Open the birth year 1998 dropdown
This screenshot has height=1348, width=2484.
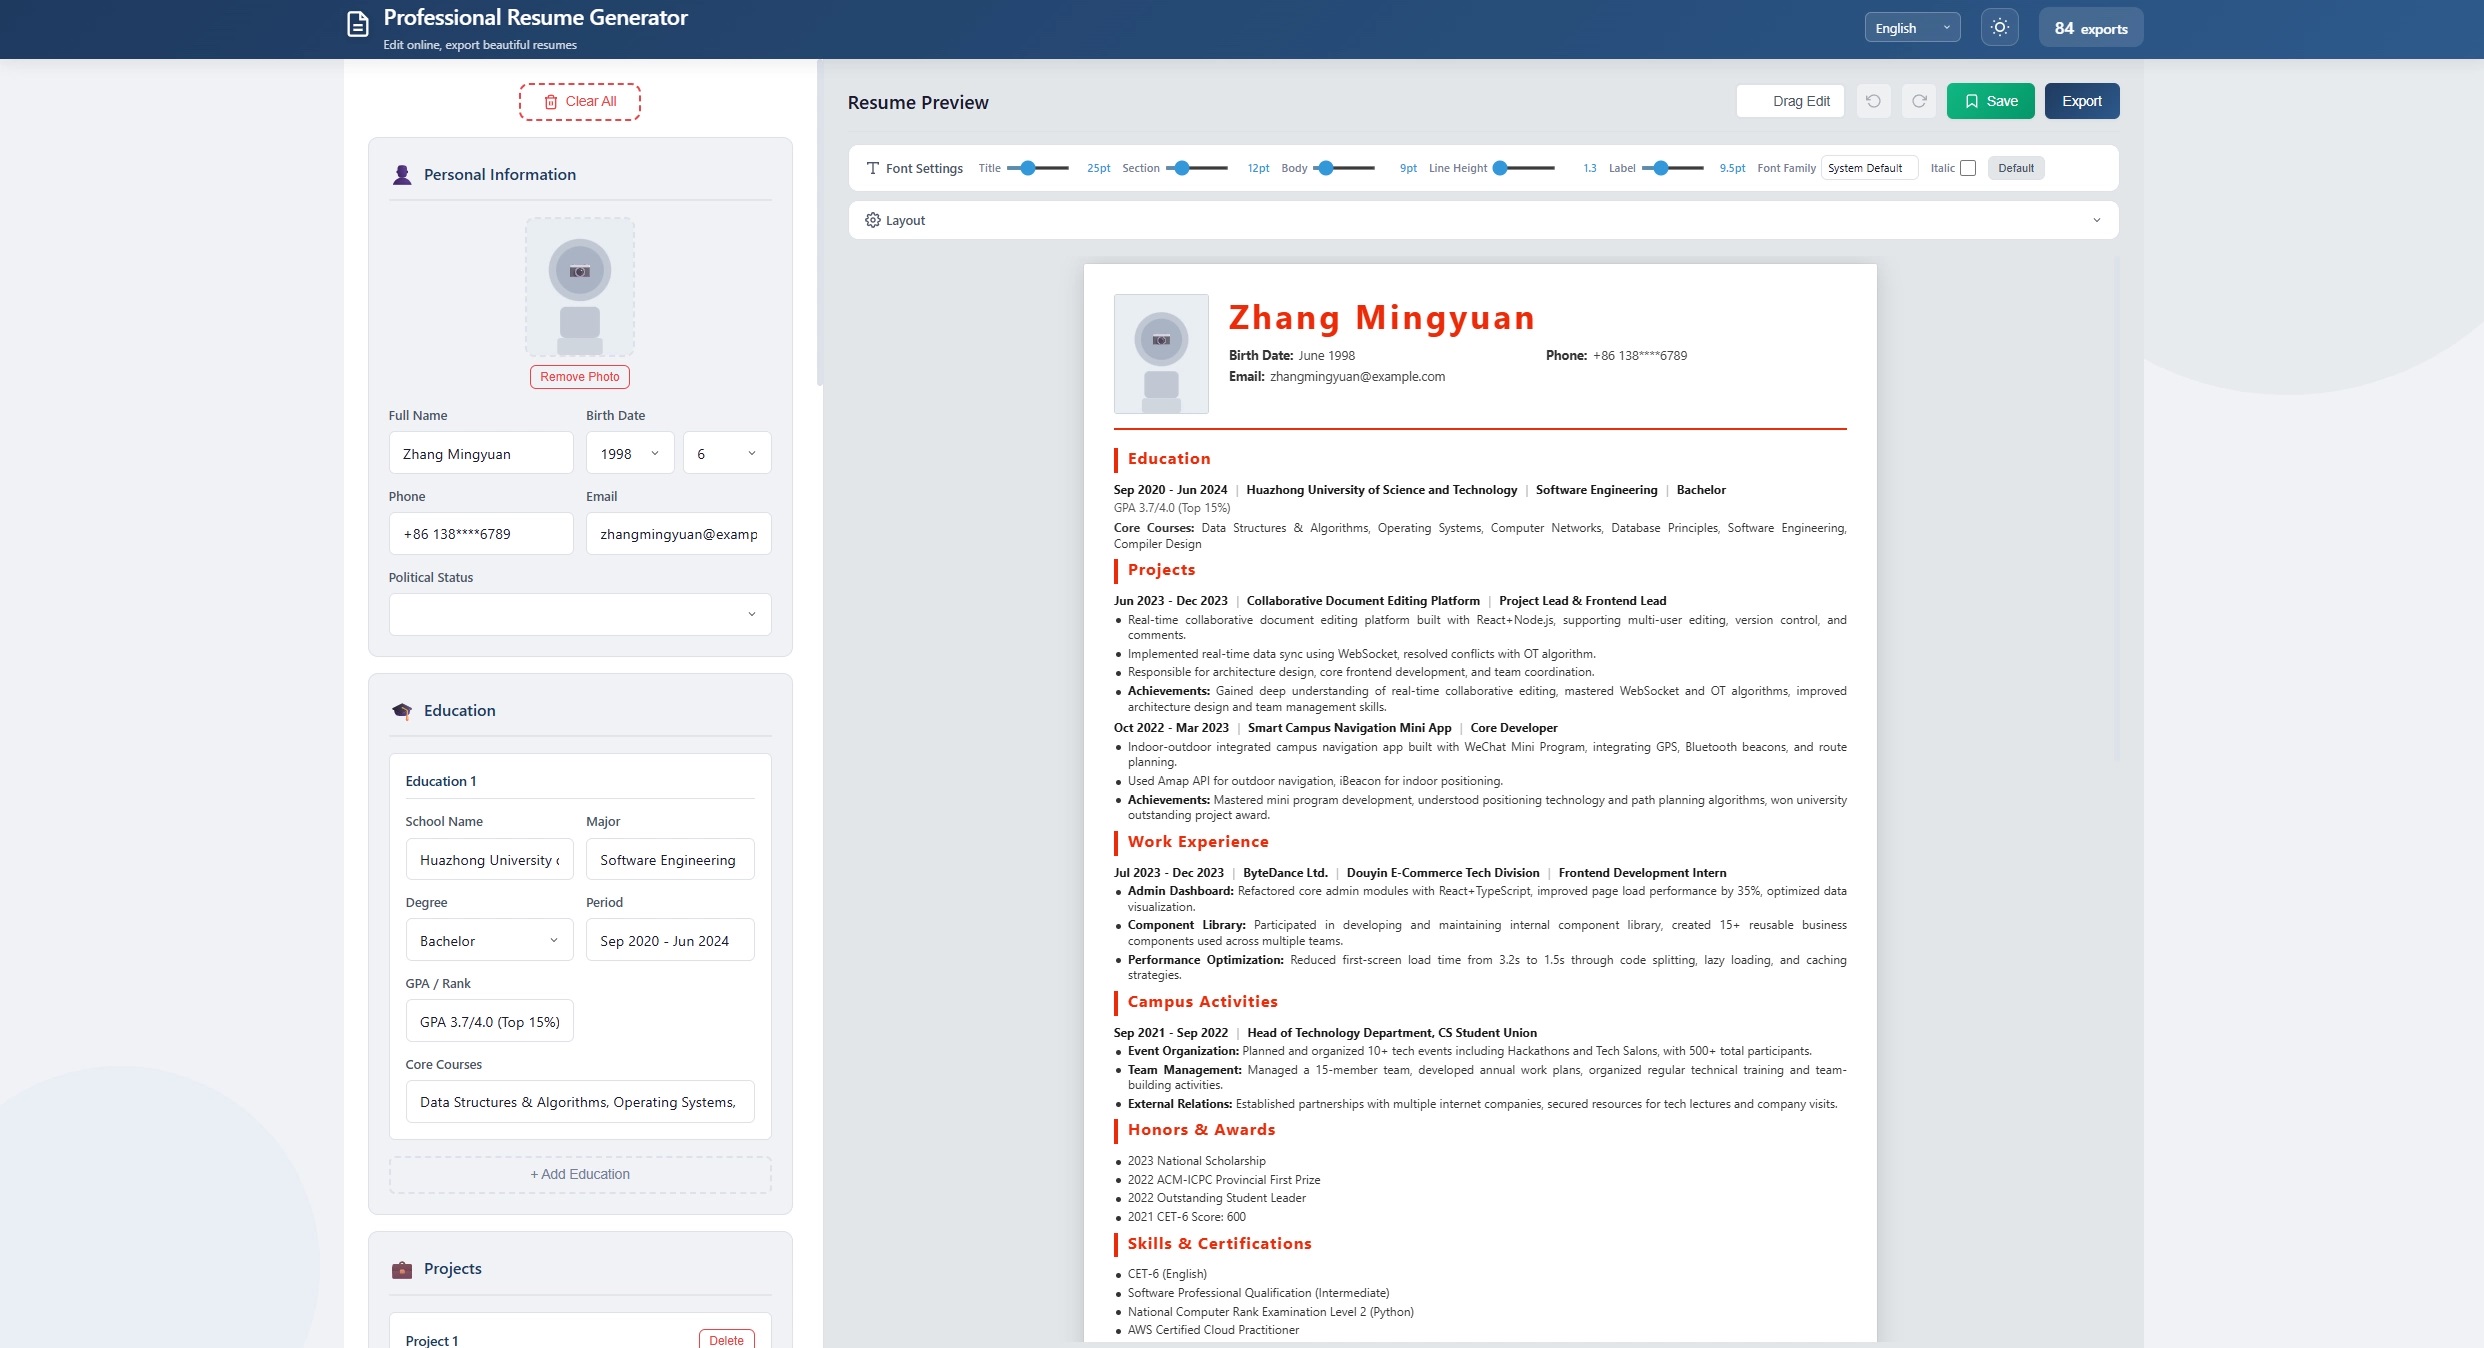coord(630,453)
